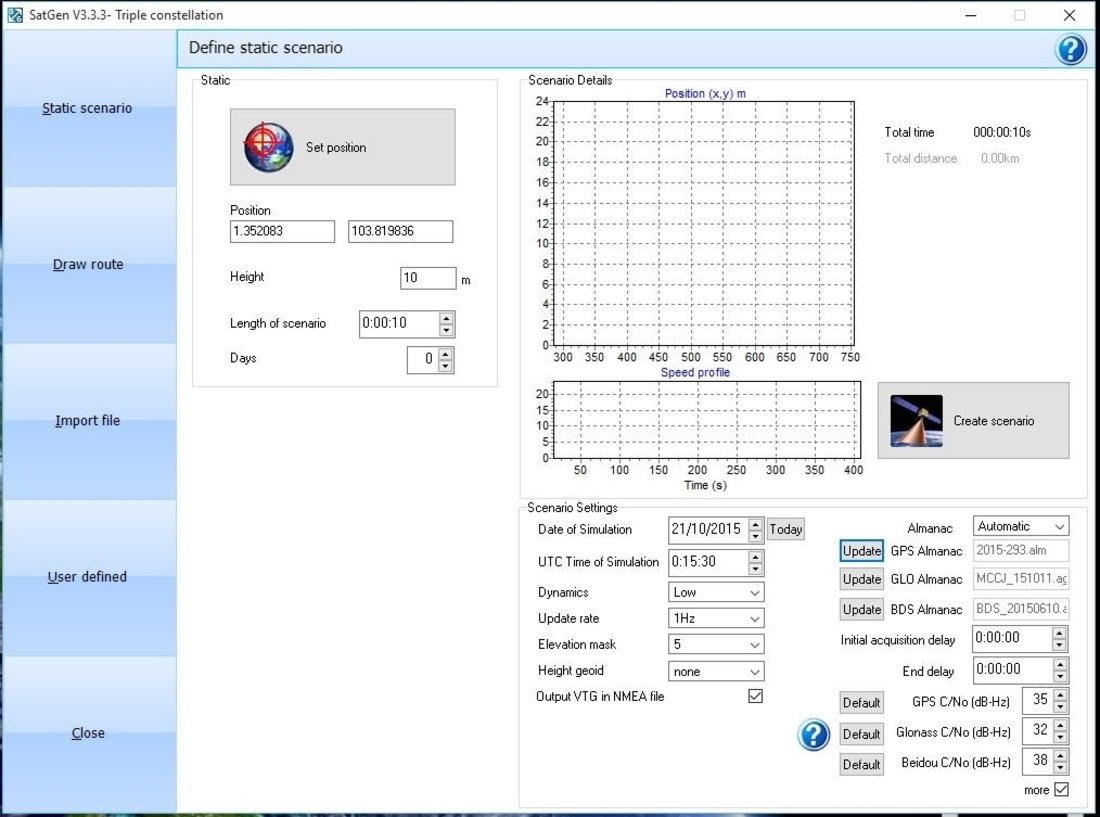Click the help icon beside Default buttons

click(813, 735)
